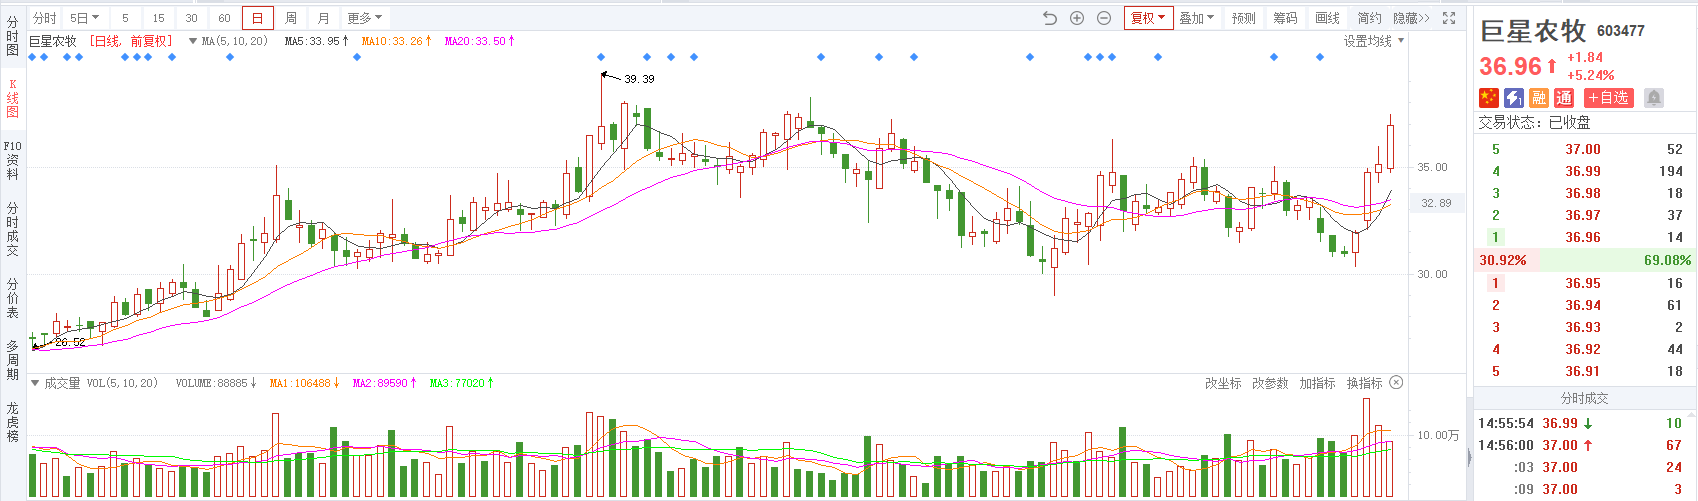Viewport: 1698px width, 501px height.
Task: Toggle the 画线 drawing tools mode
Action: [1327, 18]
